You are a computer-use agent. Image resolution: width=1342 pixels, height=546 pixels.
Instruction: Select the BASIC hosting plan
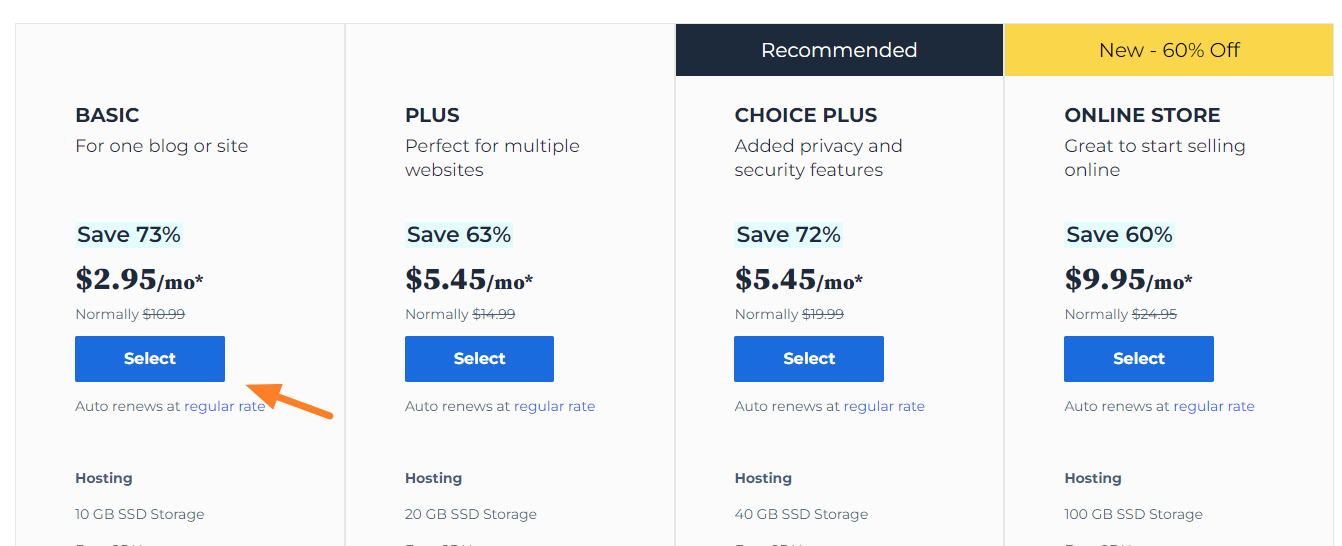150,359
